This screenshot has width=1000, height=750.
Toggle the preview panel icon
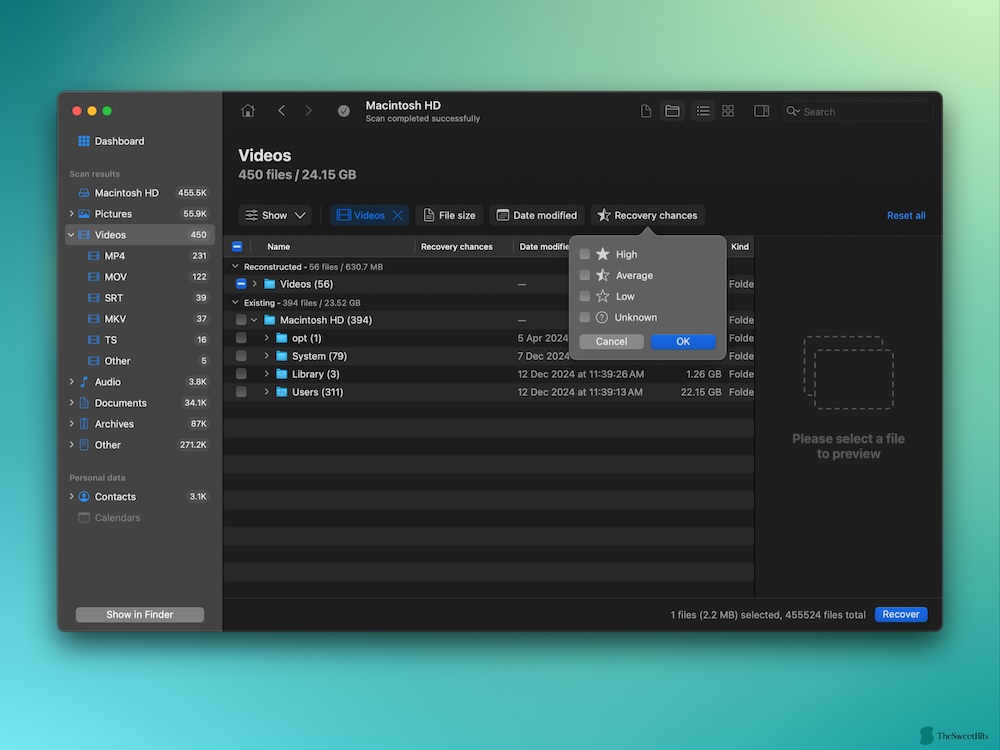click(x=761, y=111)
